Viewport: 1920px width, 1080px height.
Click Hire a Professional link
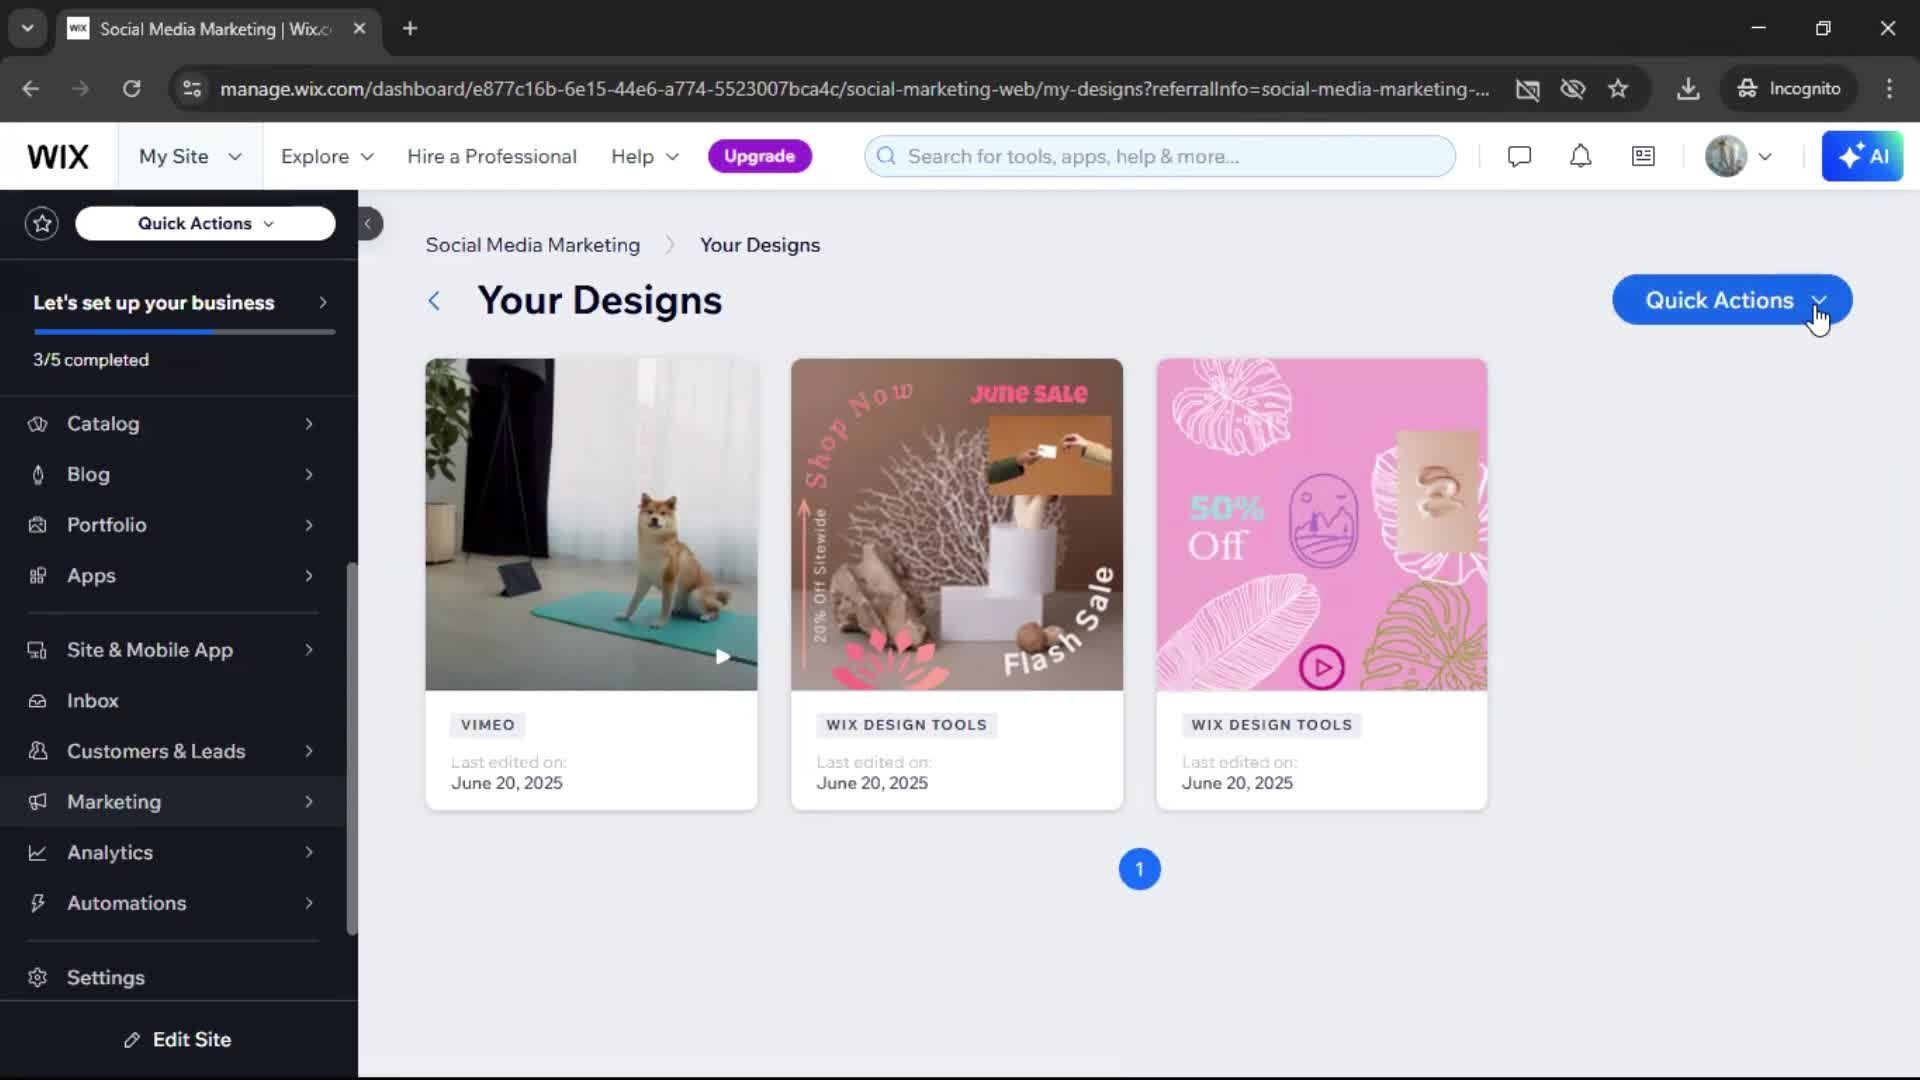click(x=492, y=157)
